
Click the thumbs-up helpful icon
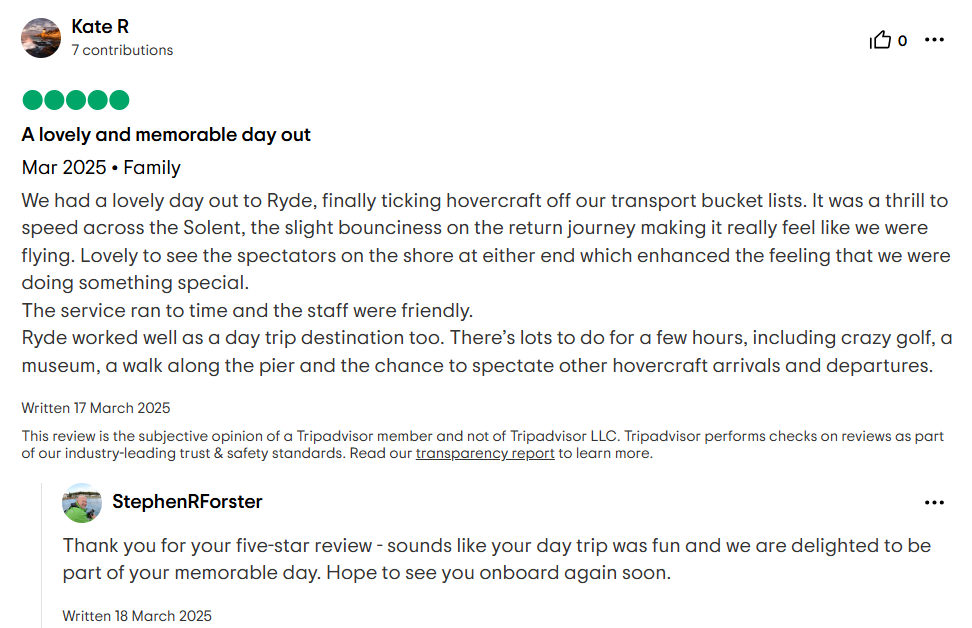click(880, 40)
